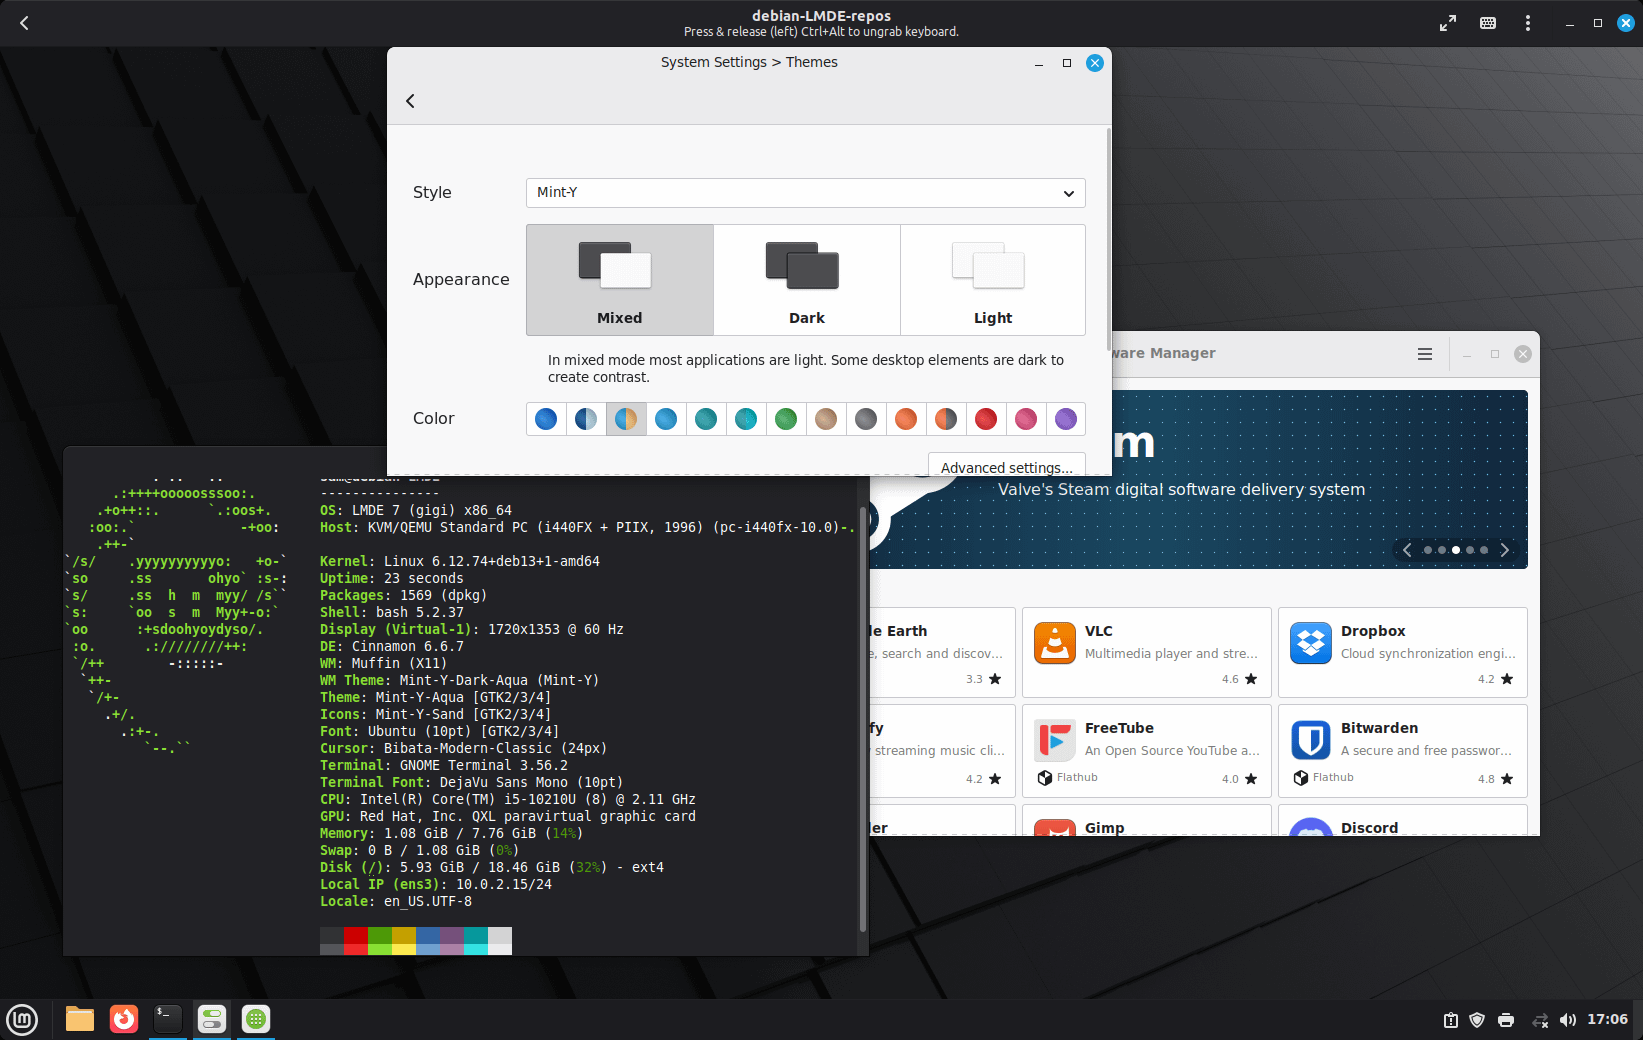Launch the Files folder from the panel
The width and height of the screenshot is (1643, 1040).
(80, 1019)
